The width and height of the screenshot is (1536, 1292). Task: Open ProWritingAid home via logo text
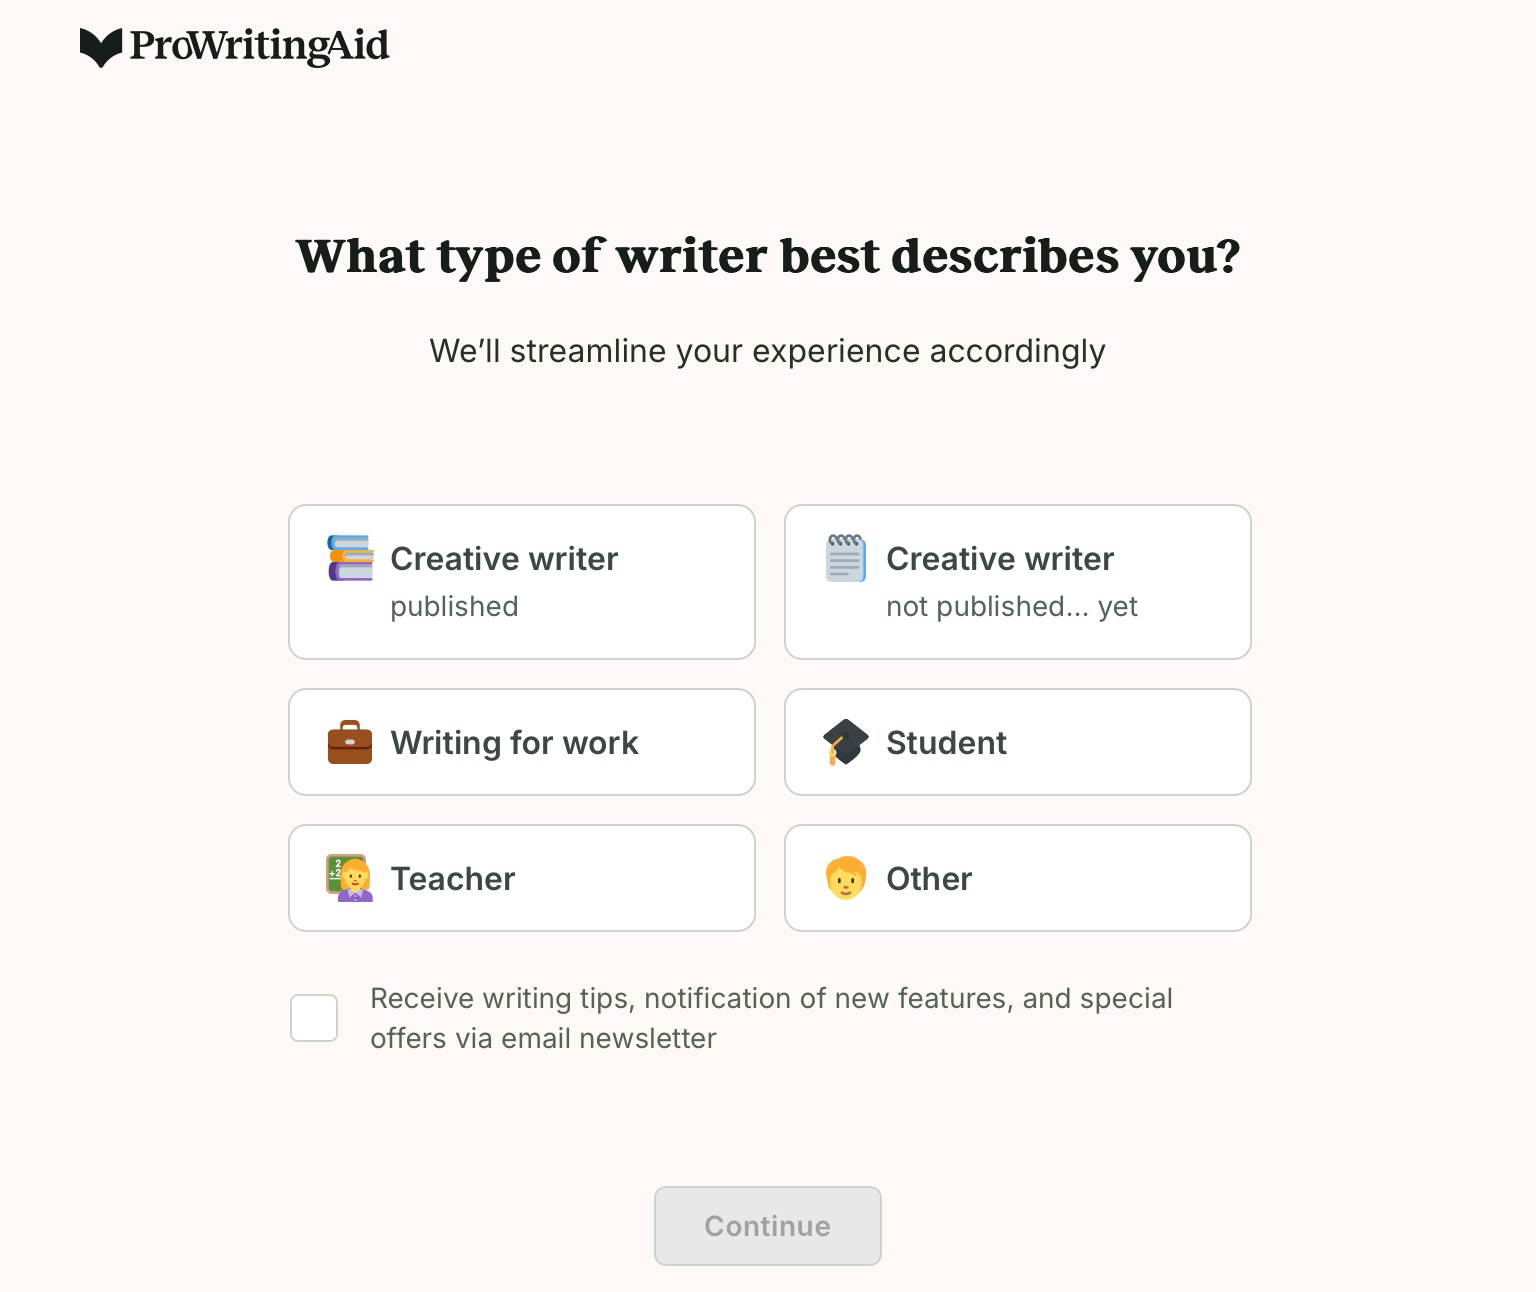pyautogui.click(x=258, y=46)
